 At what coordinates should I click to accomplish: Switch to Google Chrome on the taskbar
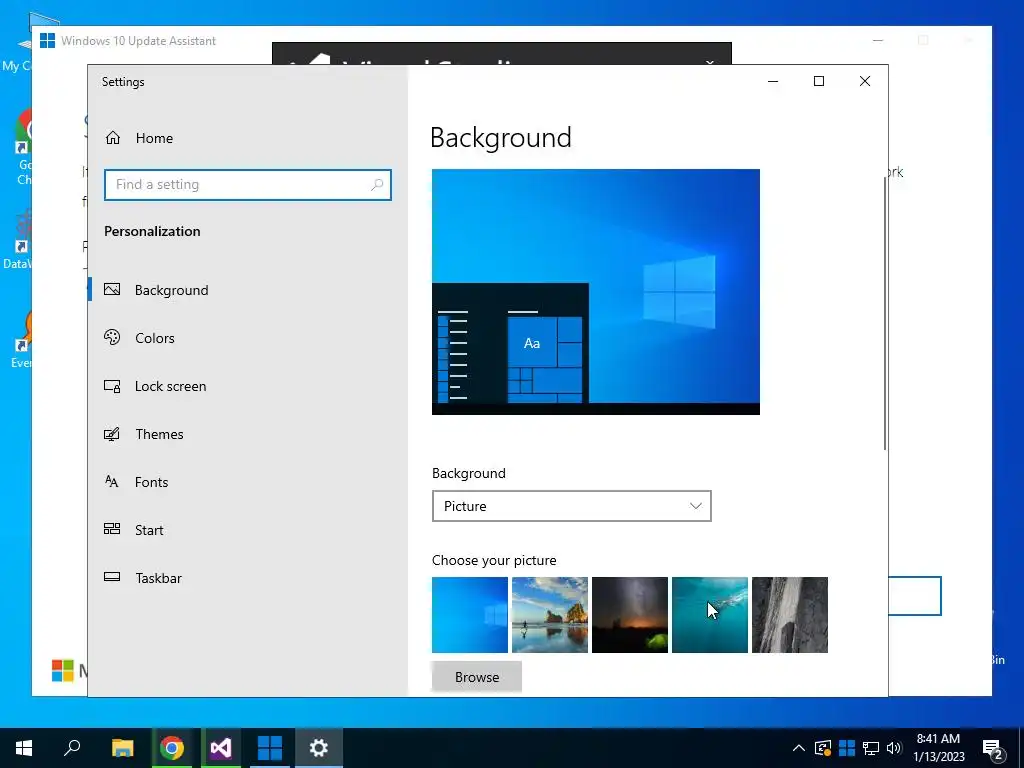[172, 748]
